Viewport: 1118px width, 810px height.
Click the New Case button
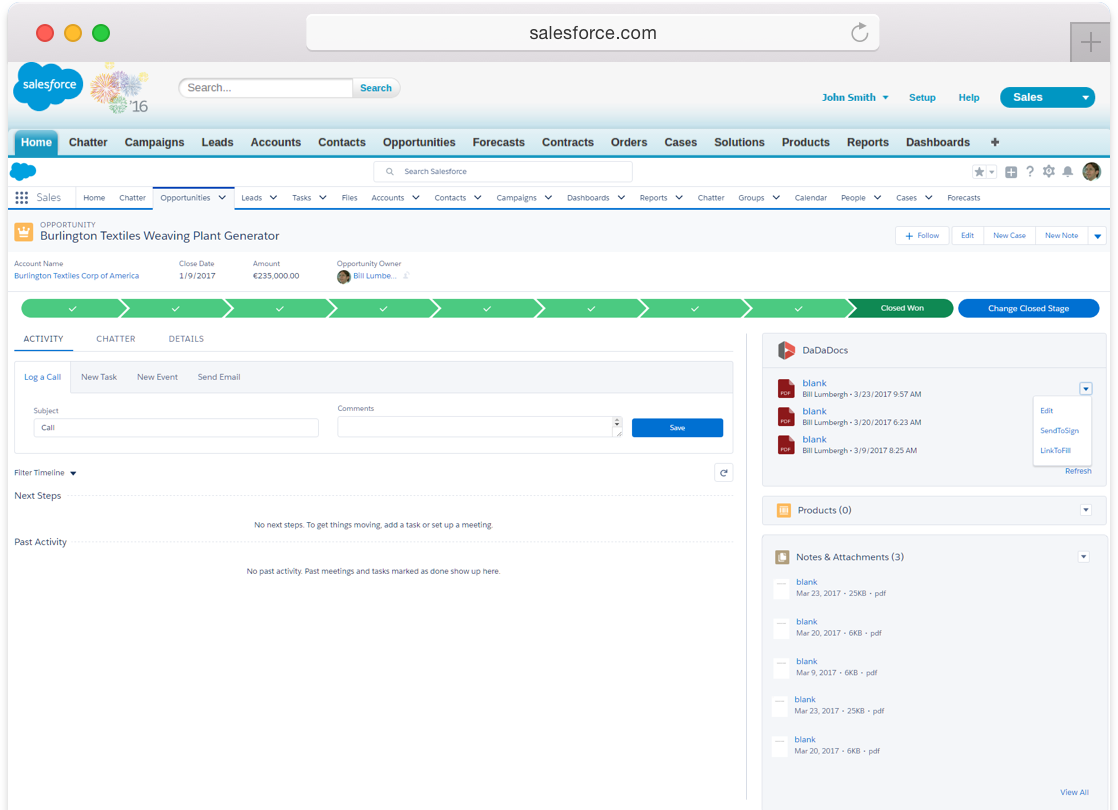tap(1009, 236)
